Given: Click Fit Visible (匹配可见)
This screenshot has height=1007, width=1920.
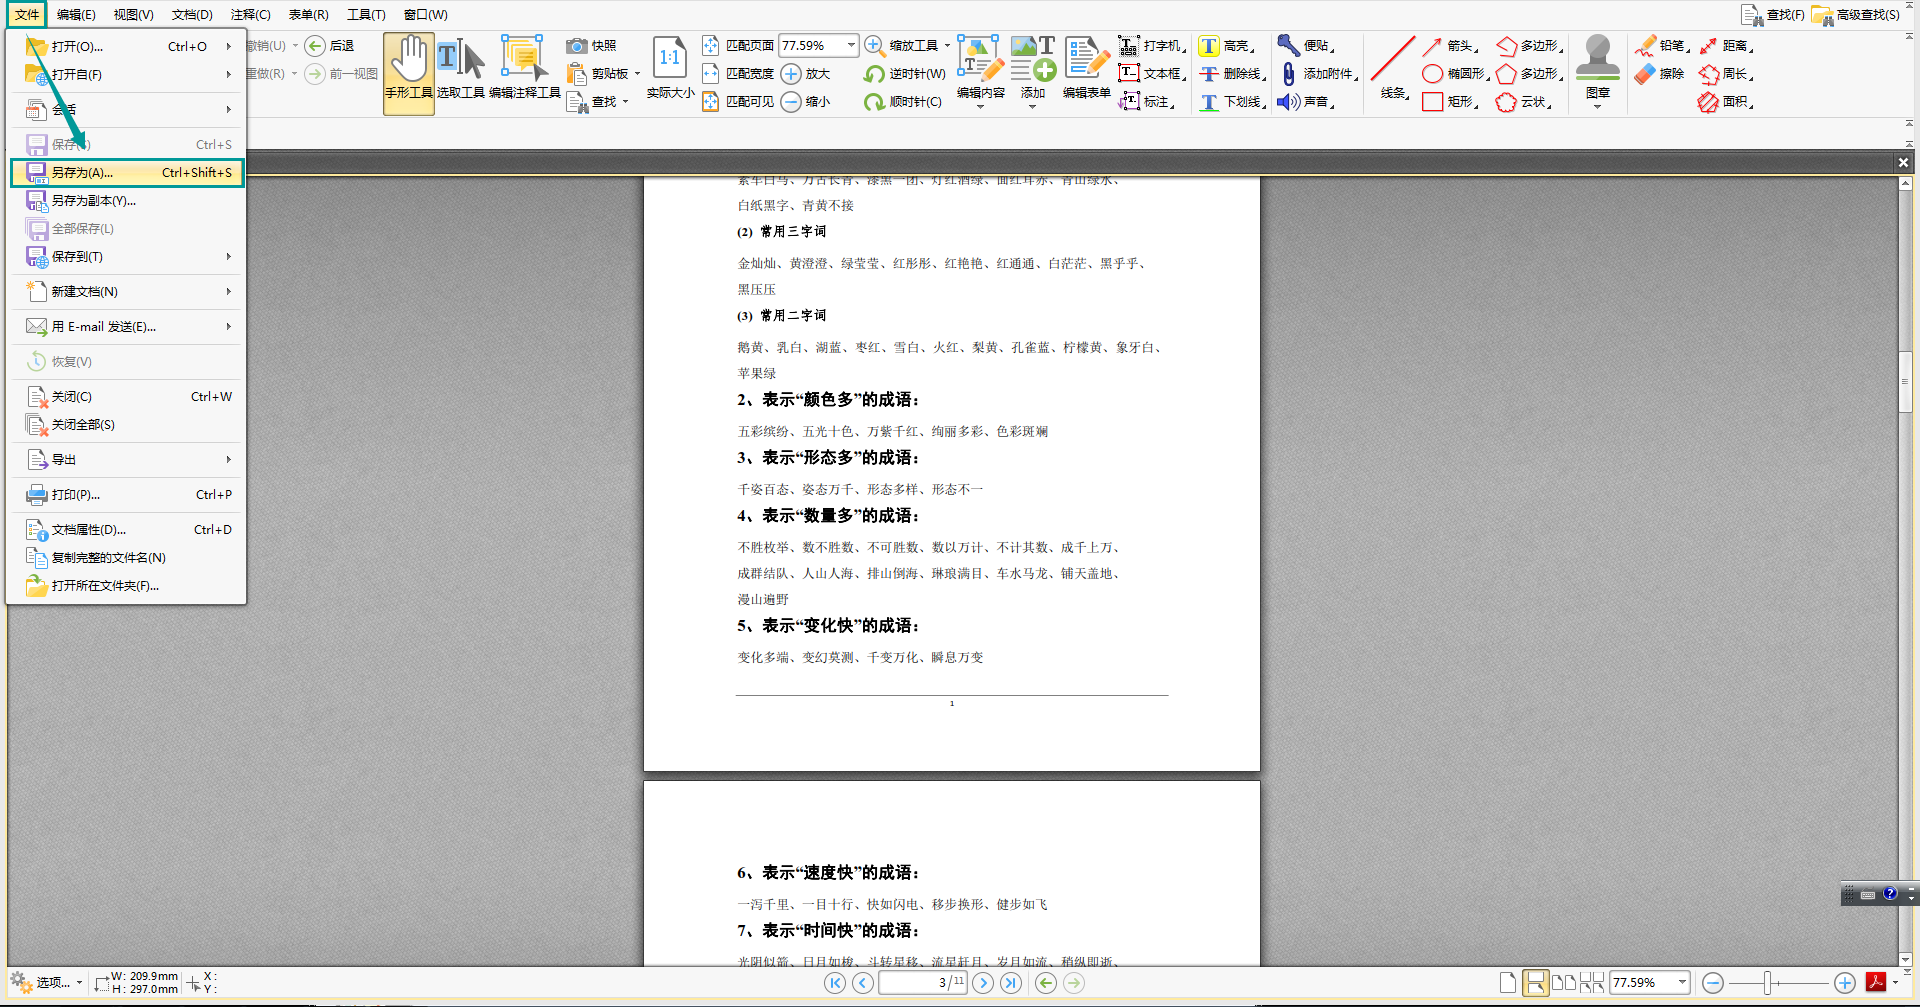Looking at the screenshot, I should [x=738, y=102].
